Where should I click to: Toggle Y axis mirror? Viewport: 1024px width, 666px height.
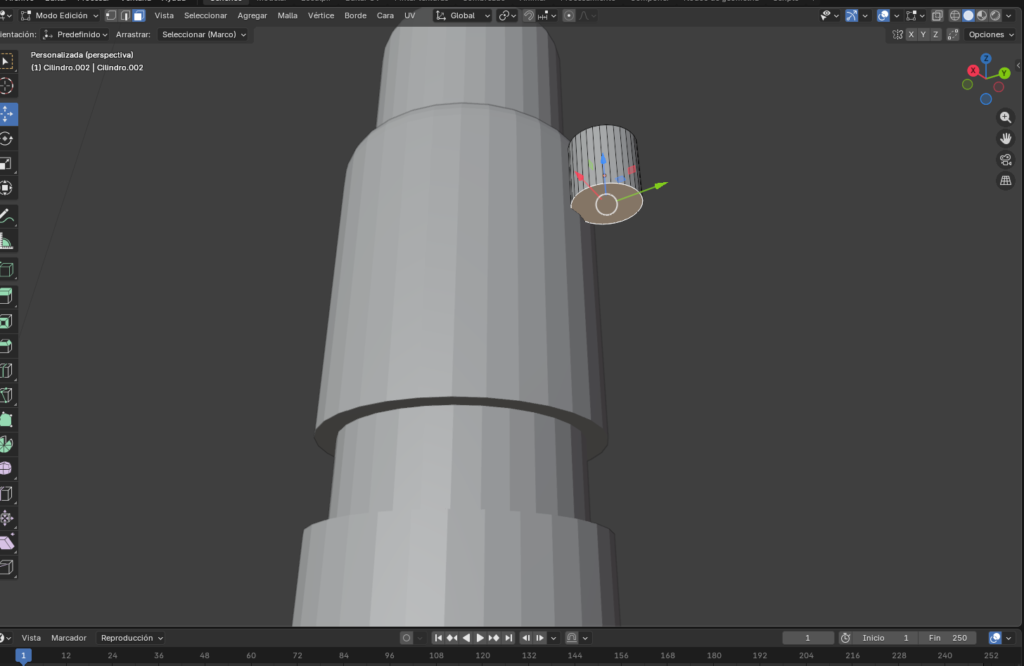[923, 35]
